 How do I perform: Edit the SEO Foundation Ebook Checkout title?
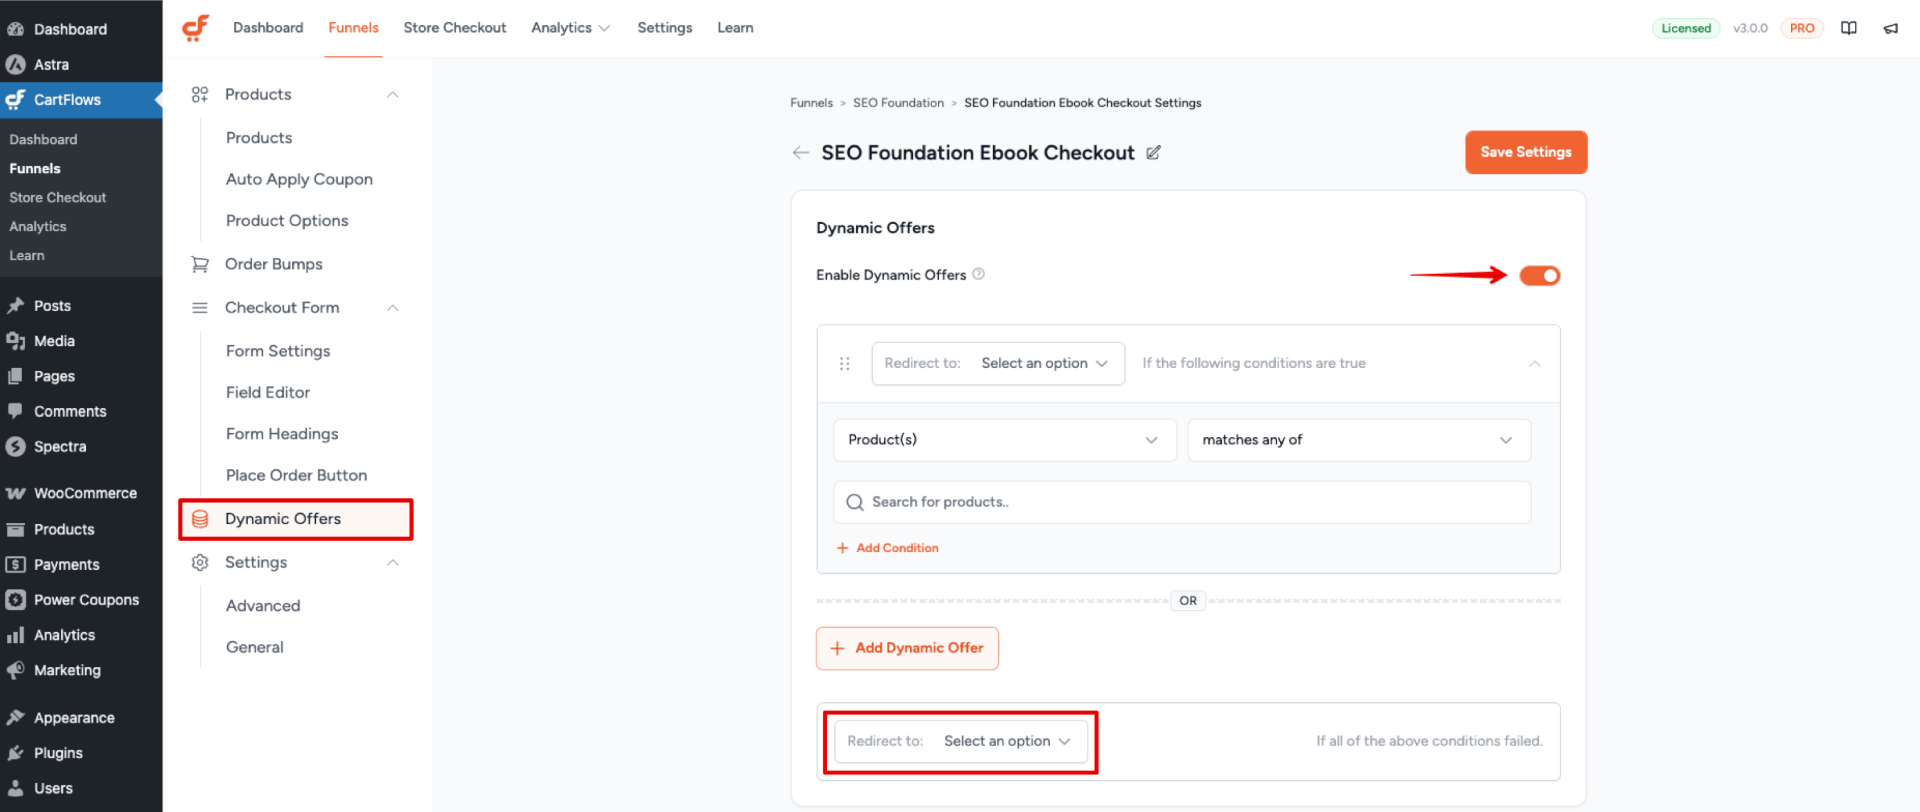click(x=1153, y=153)
